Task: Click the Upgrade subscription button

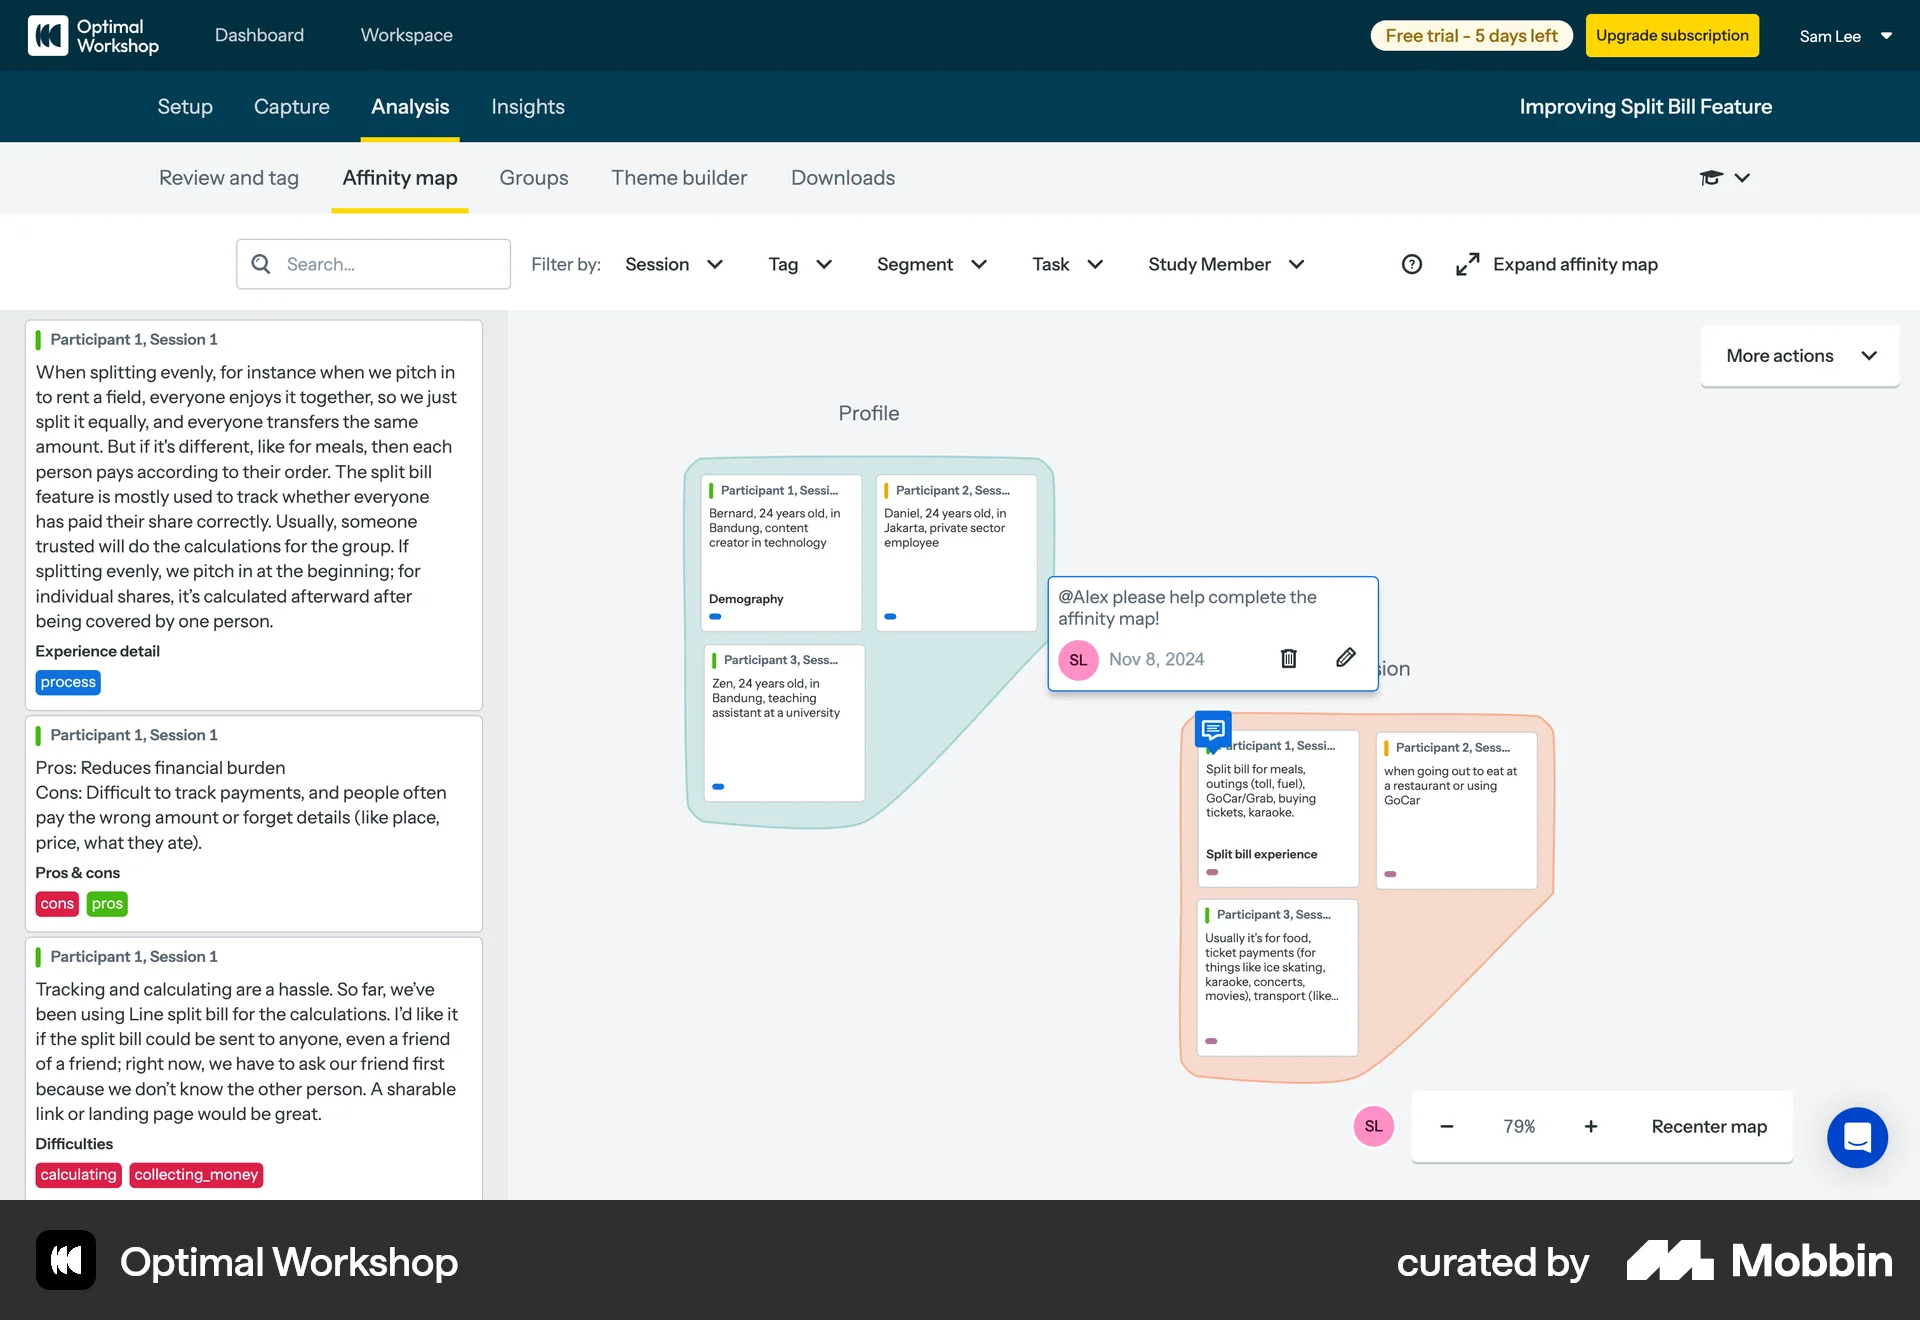Action: (x=1671, y=35)
